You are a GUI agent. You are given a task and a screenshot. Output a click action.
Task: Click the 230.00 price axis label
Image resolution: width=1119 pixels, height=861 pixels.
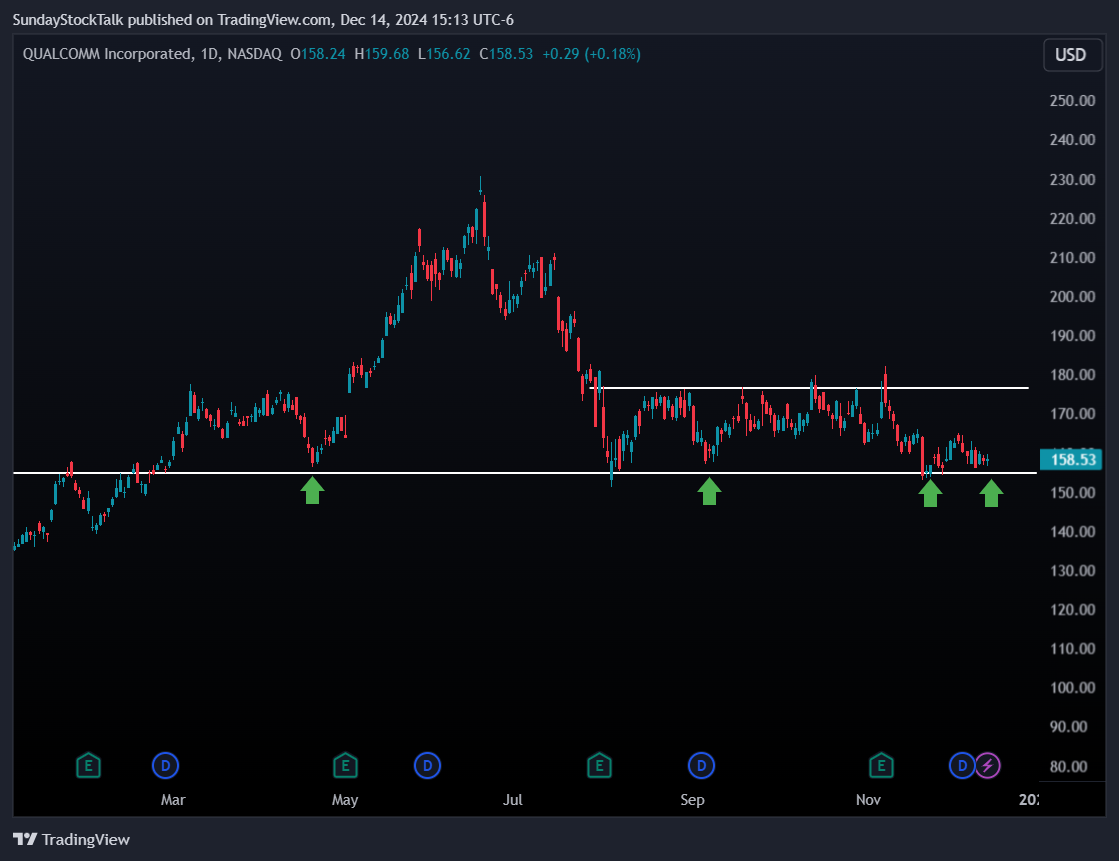coord(1072,179)
